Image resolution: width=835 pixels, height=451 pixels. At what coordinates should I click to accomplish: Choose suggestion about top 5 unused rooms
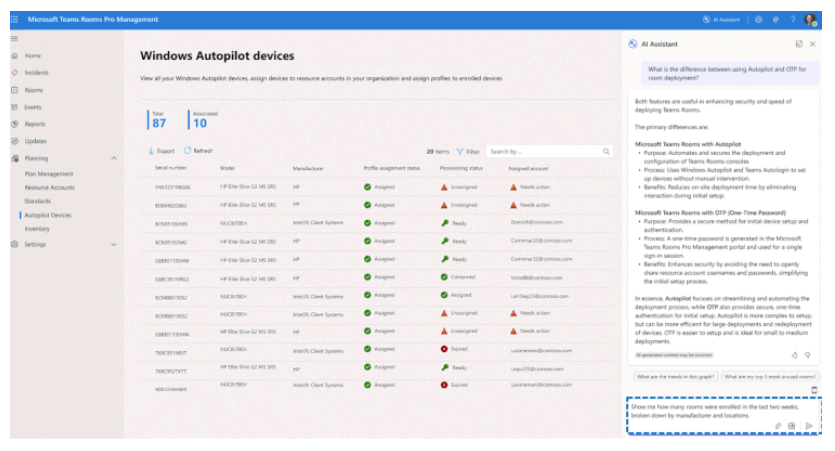coord(770,377)
